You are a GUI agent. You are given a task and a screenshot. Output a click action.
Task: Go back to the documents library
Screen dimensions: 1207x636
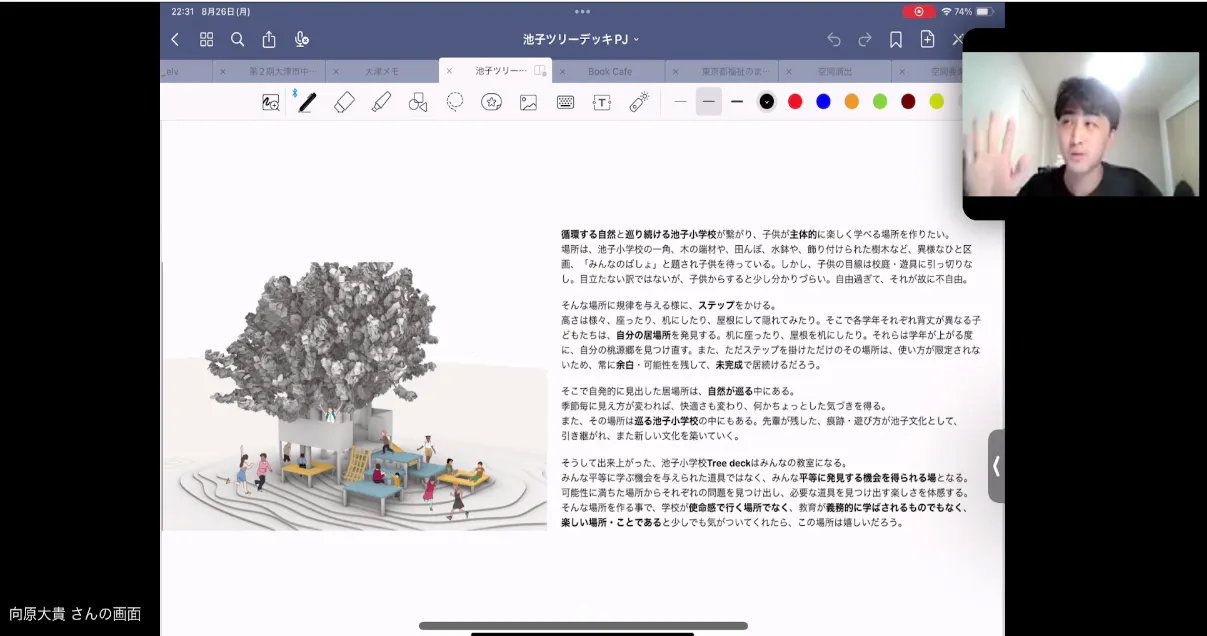point(175,40)
